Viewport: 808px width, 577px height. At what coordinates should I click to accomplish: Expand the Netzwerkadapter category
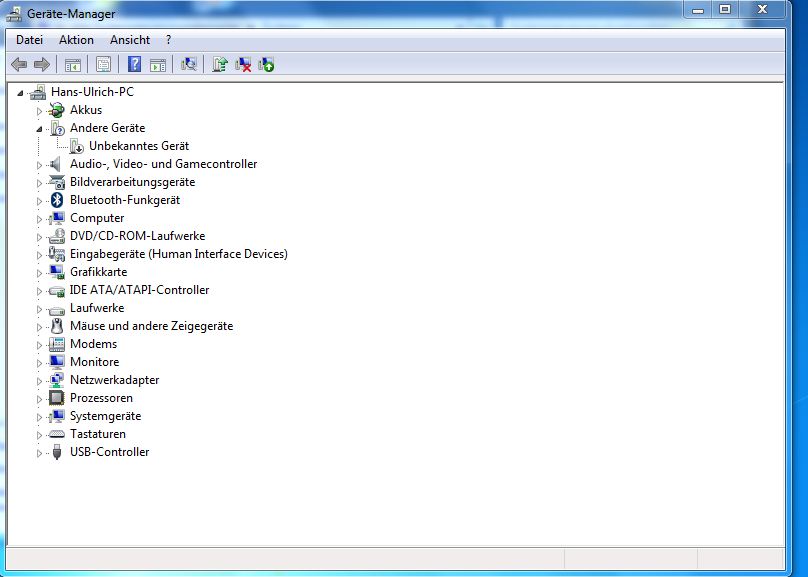39,381
